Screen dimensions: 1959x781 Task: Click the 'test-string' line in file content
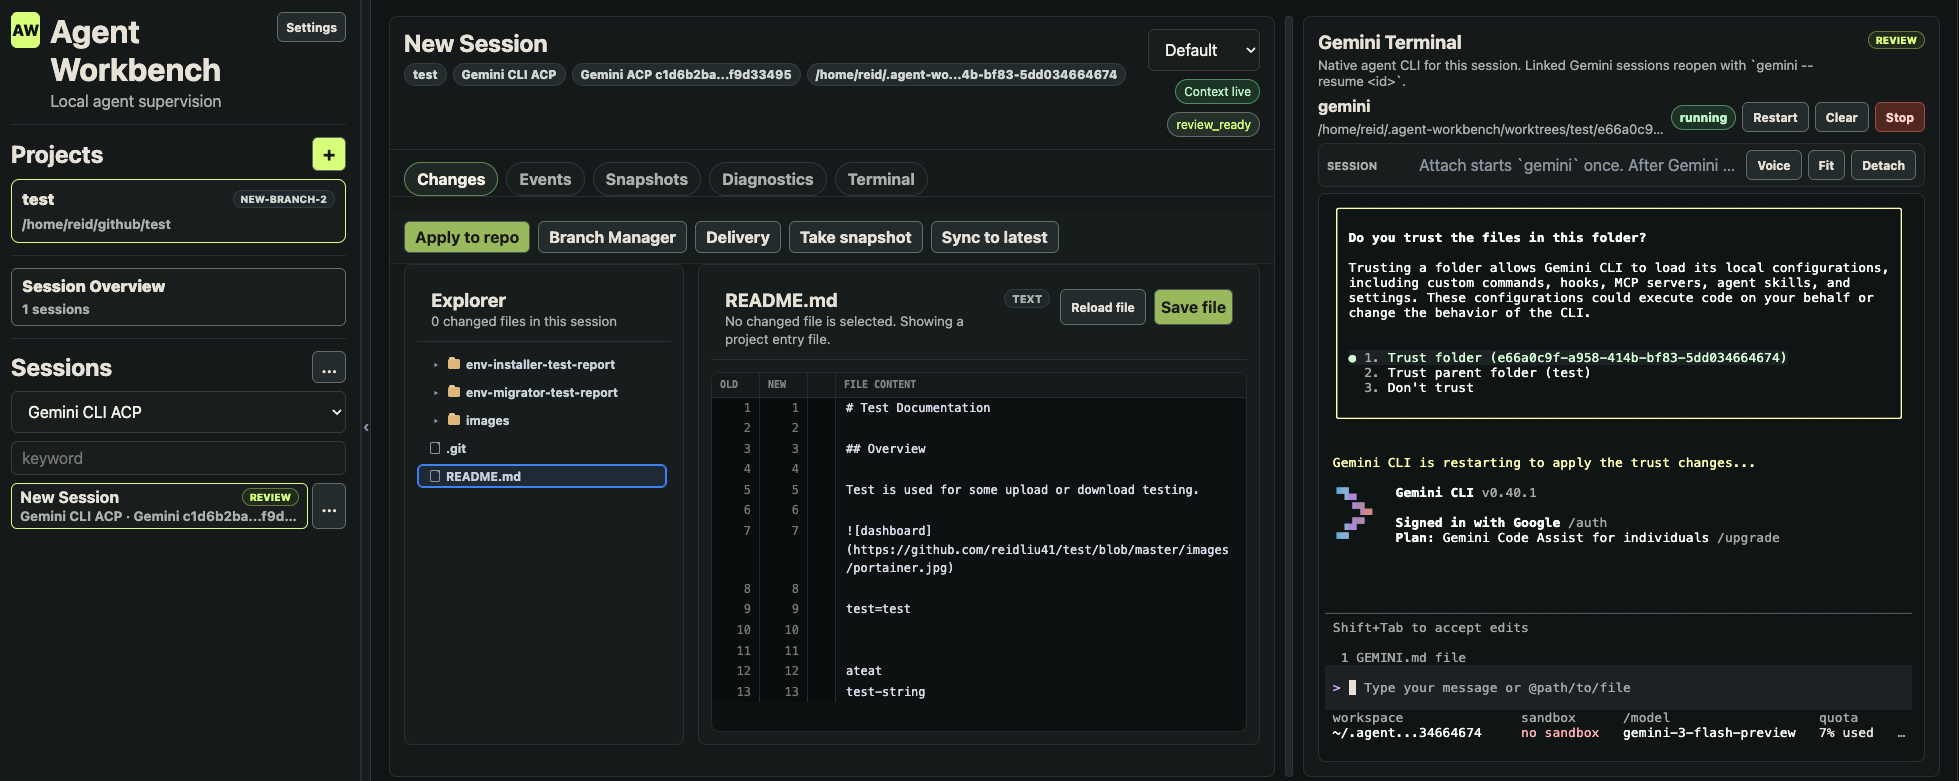[885, 692]
